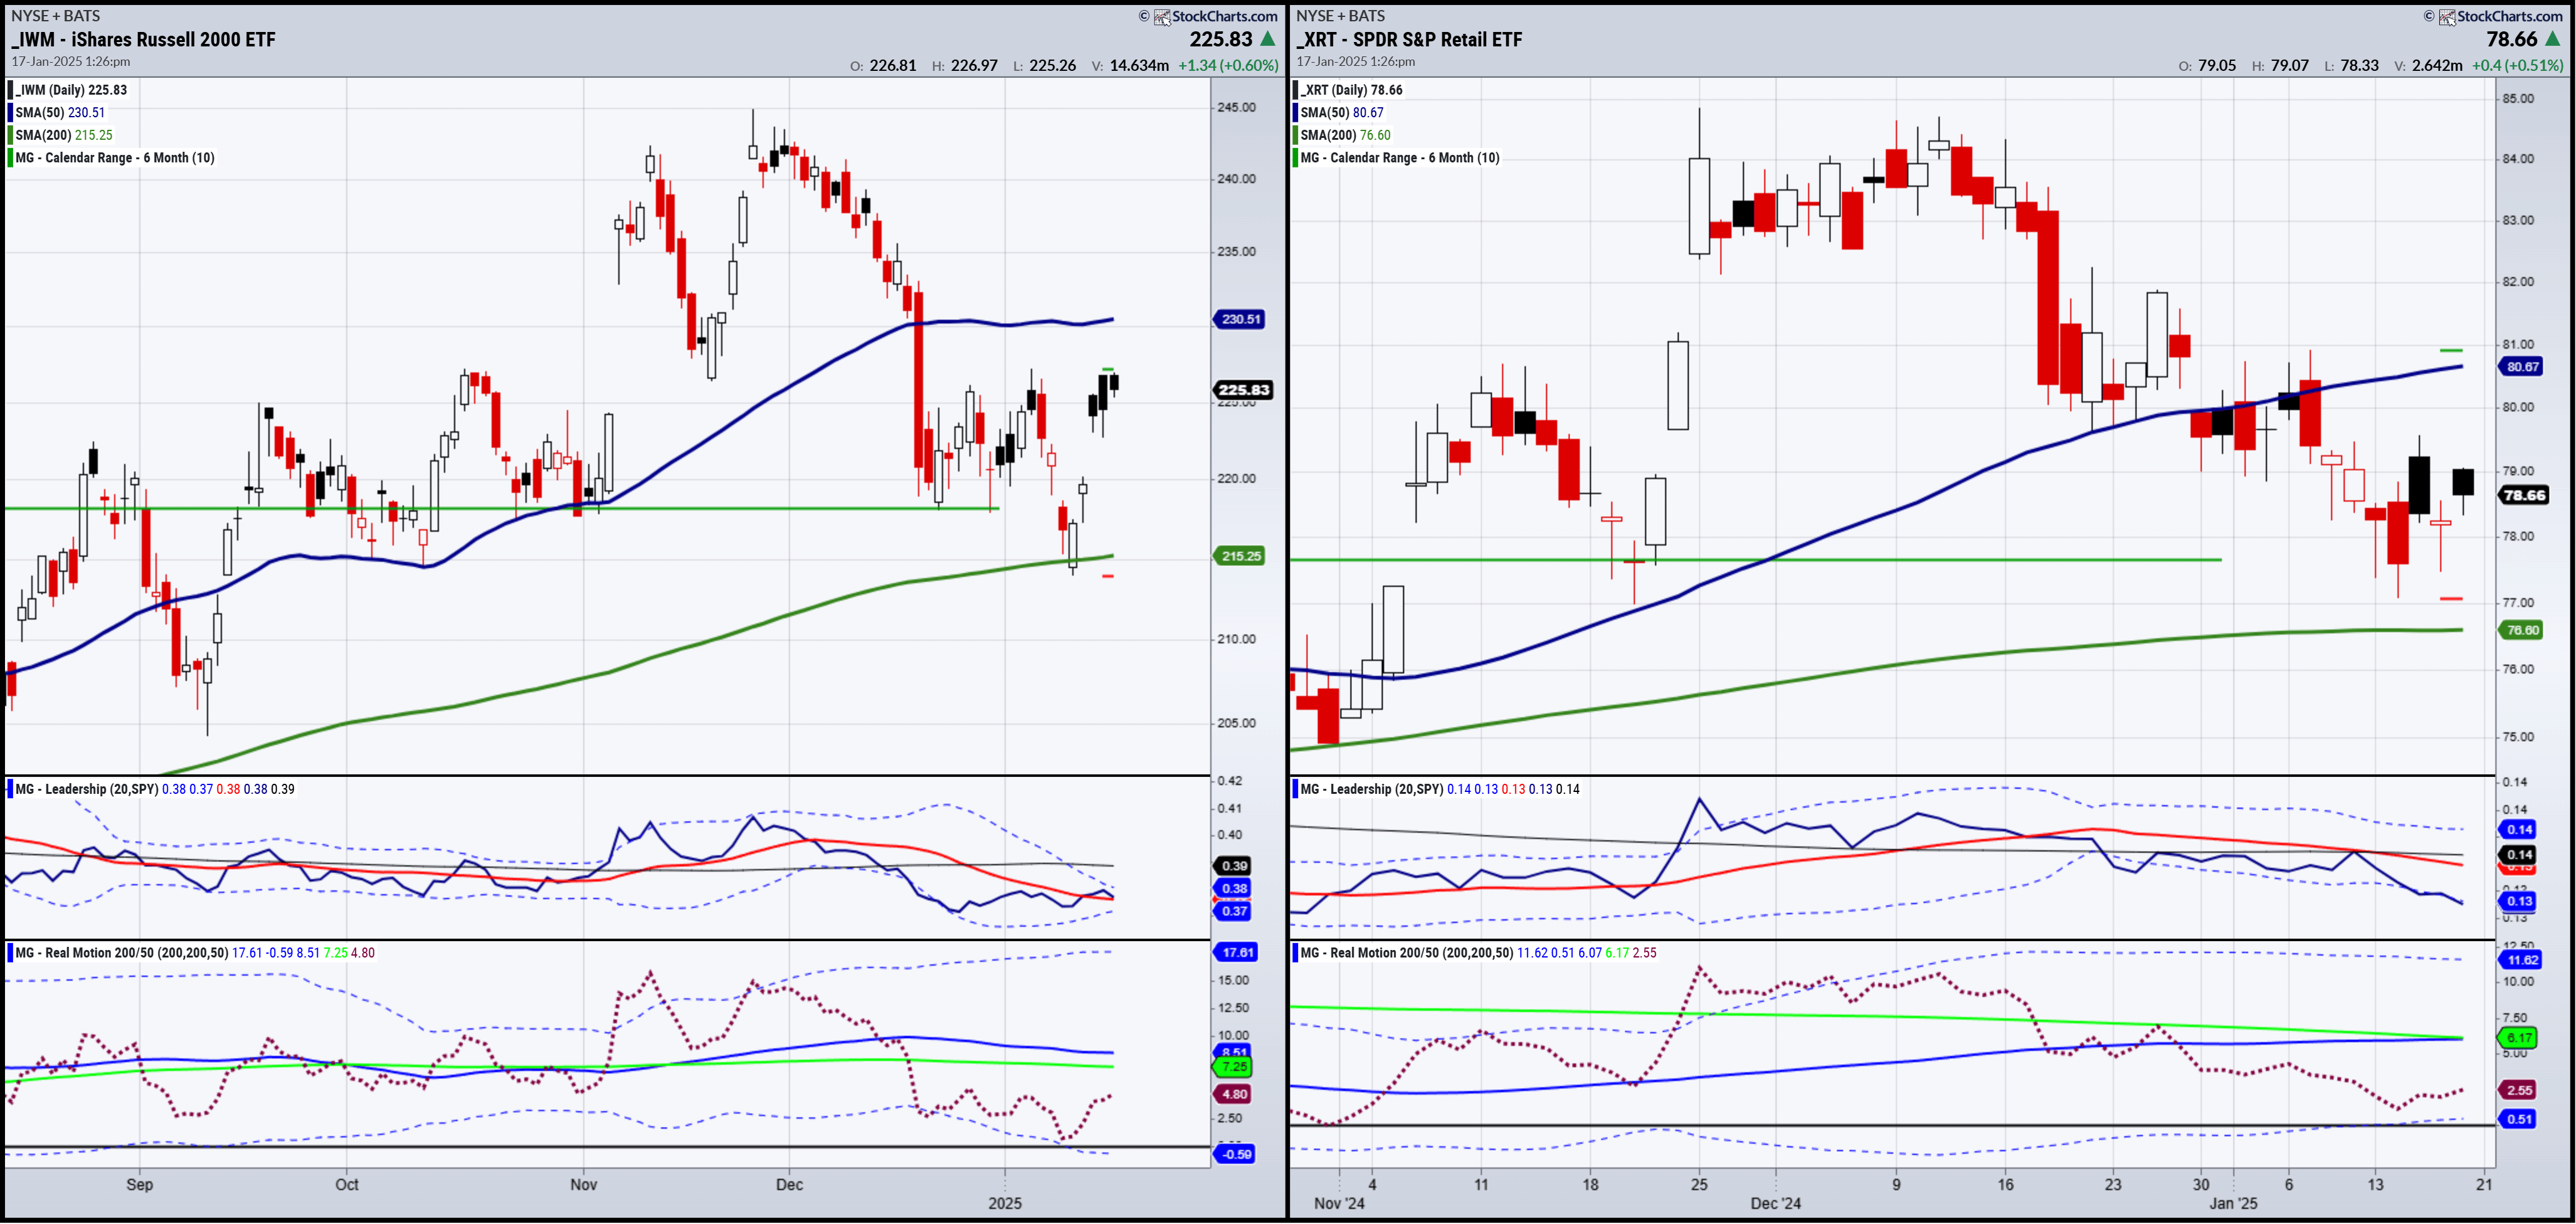Image resolution: width=2576 pixels, height=1224 pixels.
Task: Click IWM SMA(200) 215.25 legend entry
Action: click(x=62, y=135)
